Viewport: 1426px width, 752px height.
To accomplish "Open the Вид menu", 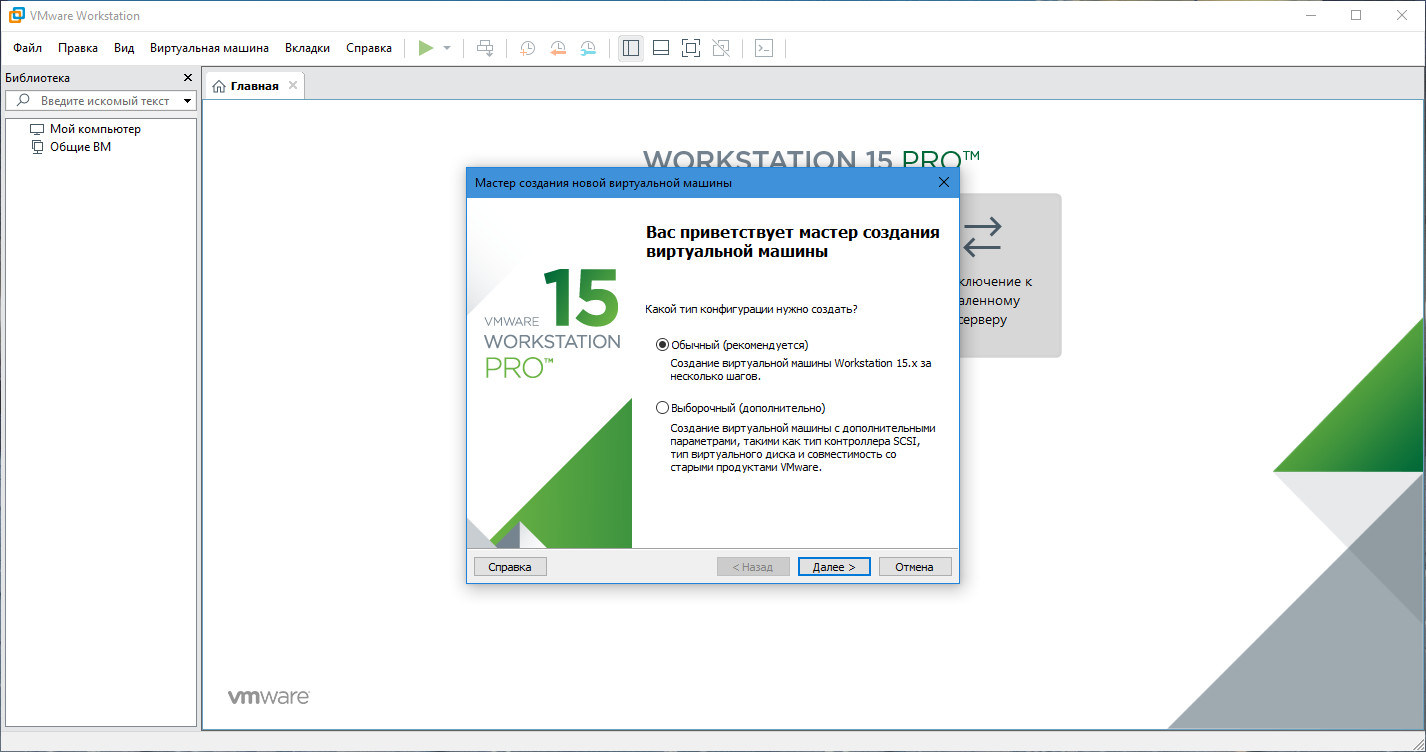I will click(x=124, y=48).
